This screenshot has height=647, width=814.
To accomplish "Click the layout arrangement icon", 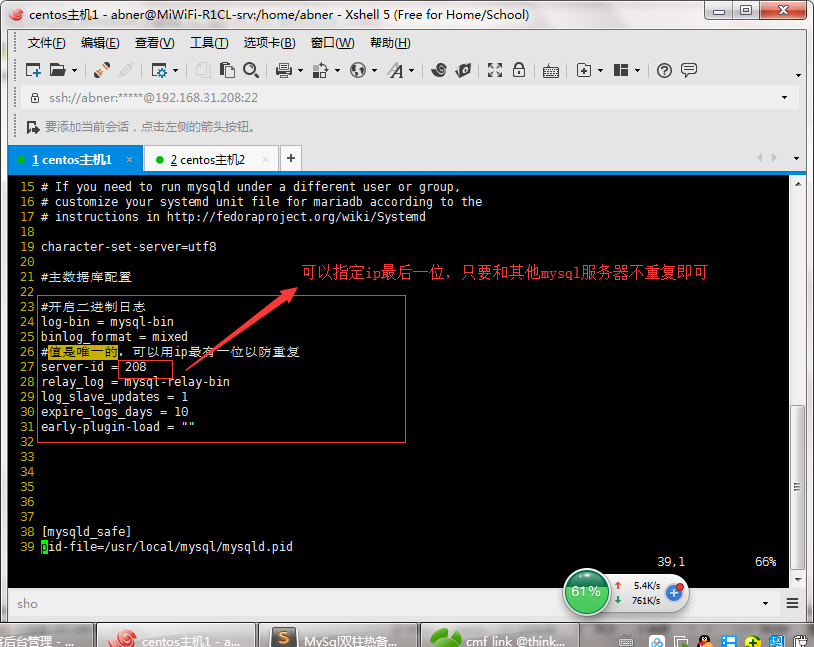I will (x=621, y=70).
